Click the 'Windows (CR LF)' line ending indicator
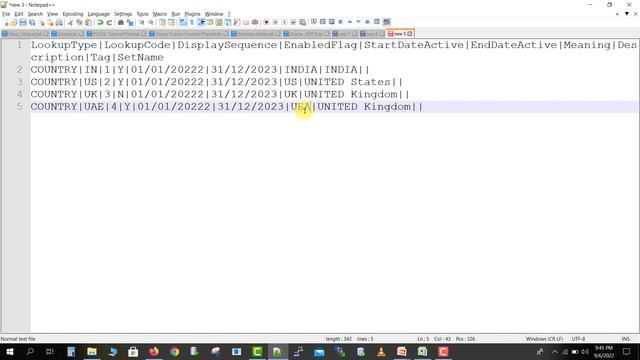Screen dimensions: 640x360 (x=544, y=339)
